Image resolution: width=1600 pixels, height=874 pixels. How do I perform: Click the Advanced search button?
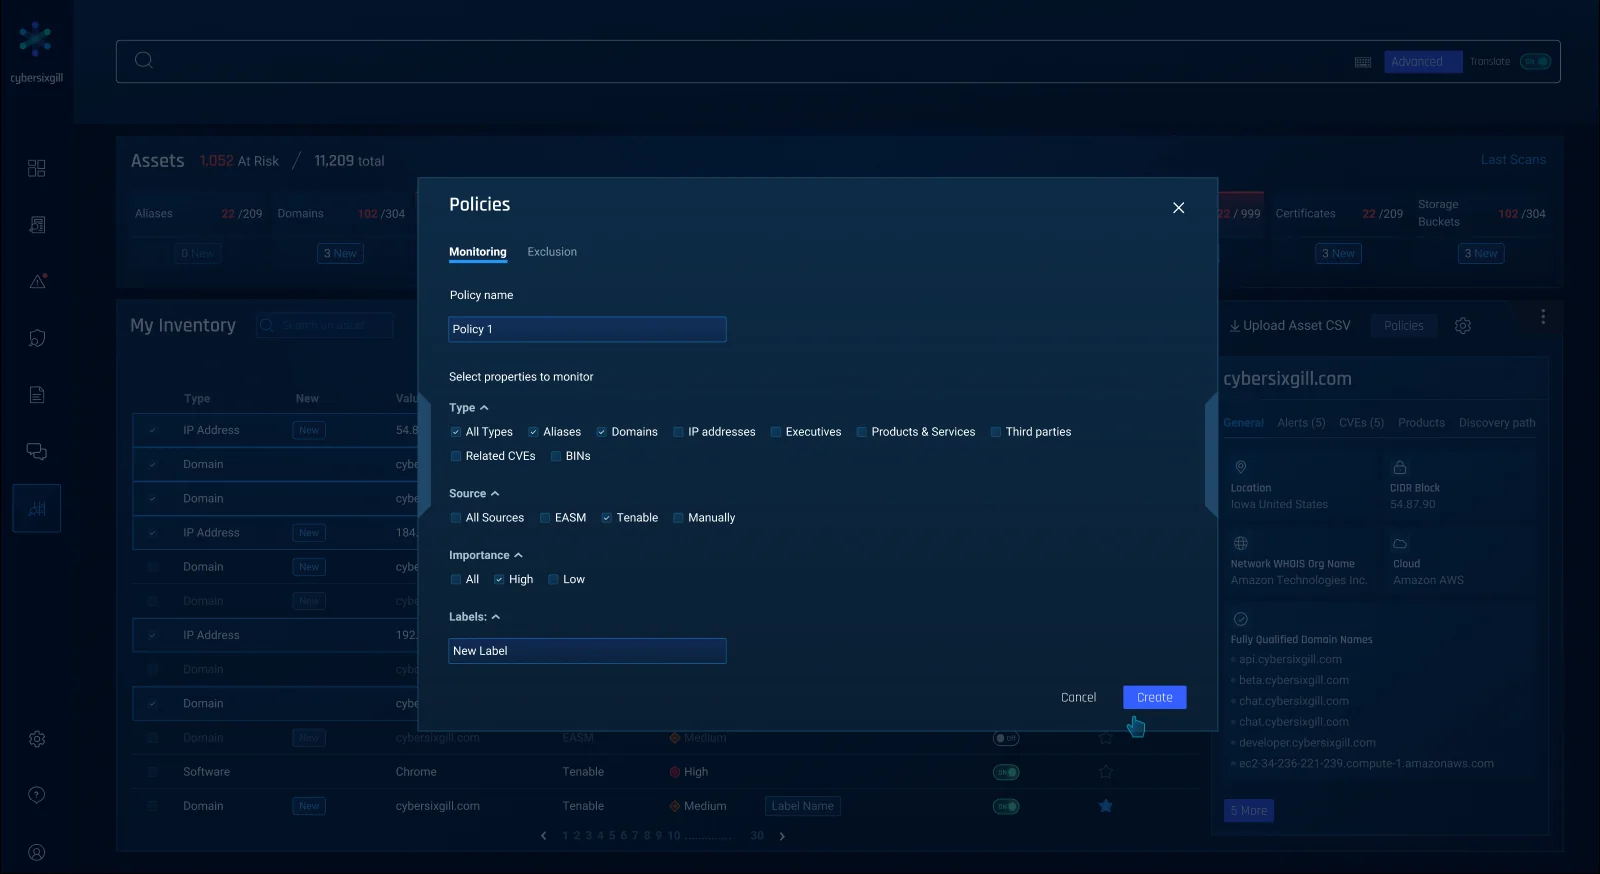1423,62
